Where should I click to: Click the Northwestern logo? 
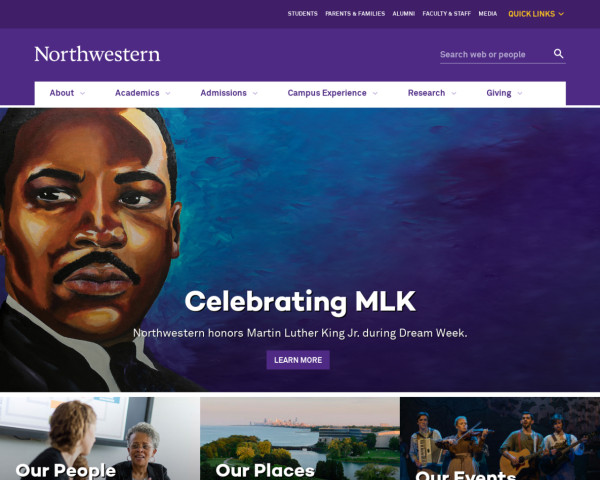[x=97, y=54]
